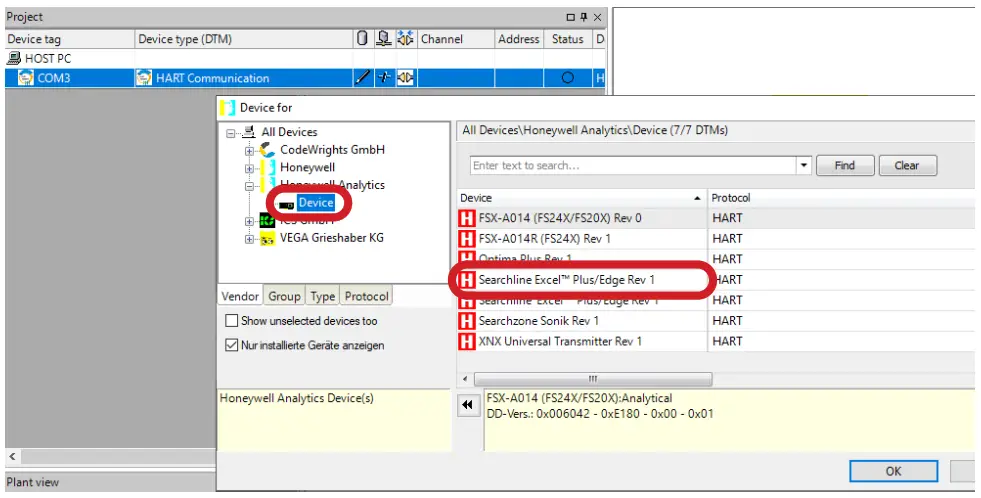Select CodeWrights GmbH in the vendor tree
The width and height of the screenshot is (981, 498).
pyautogui.click(x=332, y=150)
